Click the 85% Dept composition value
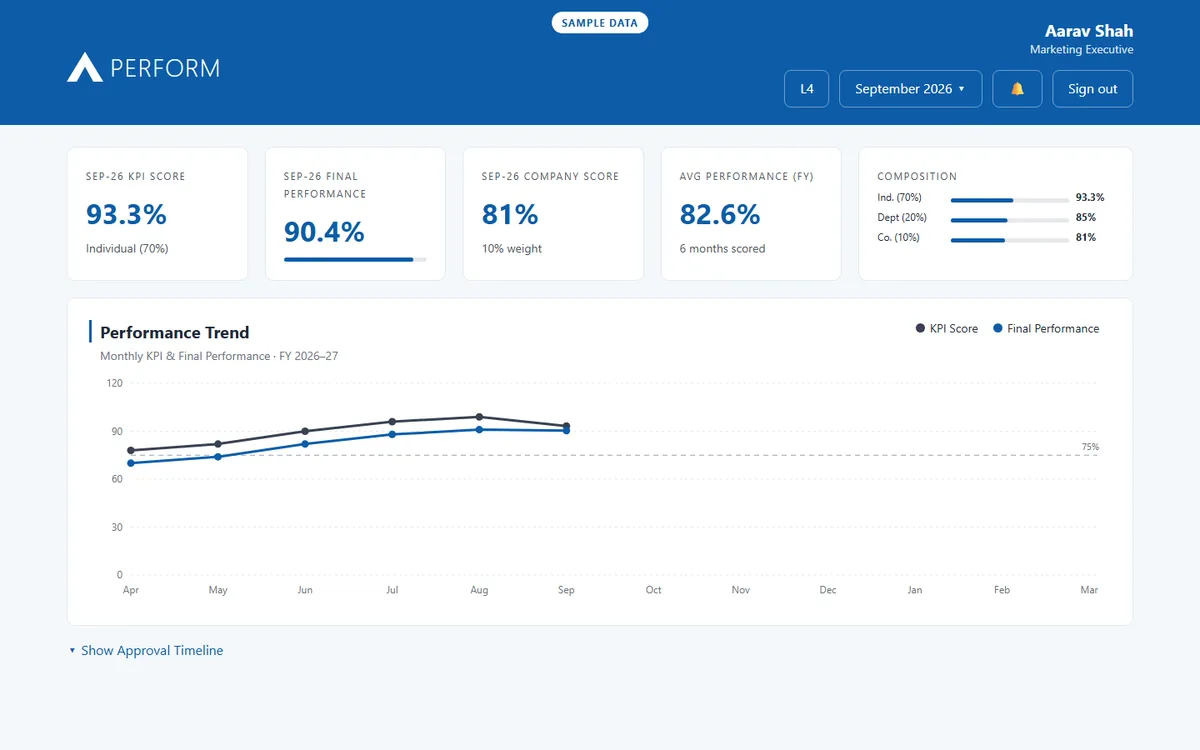Image resolution: width=1200 pixels, height=750 pixels. point(1086,218)
